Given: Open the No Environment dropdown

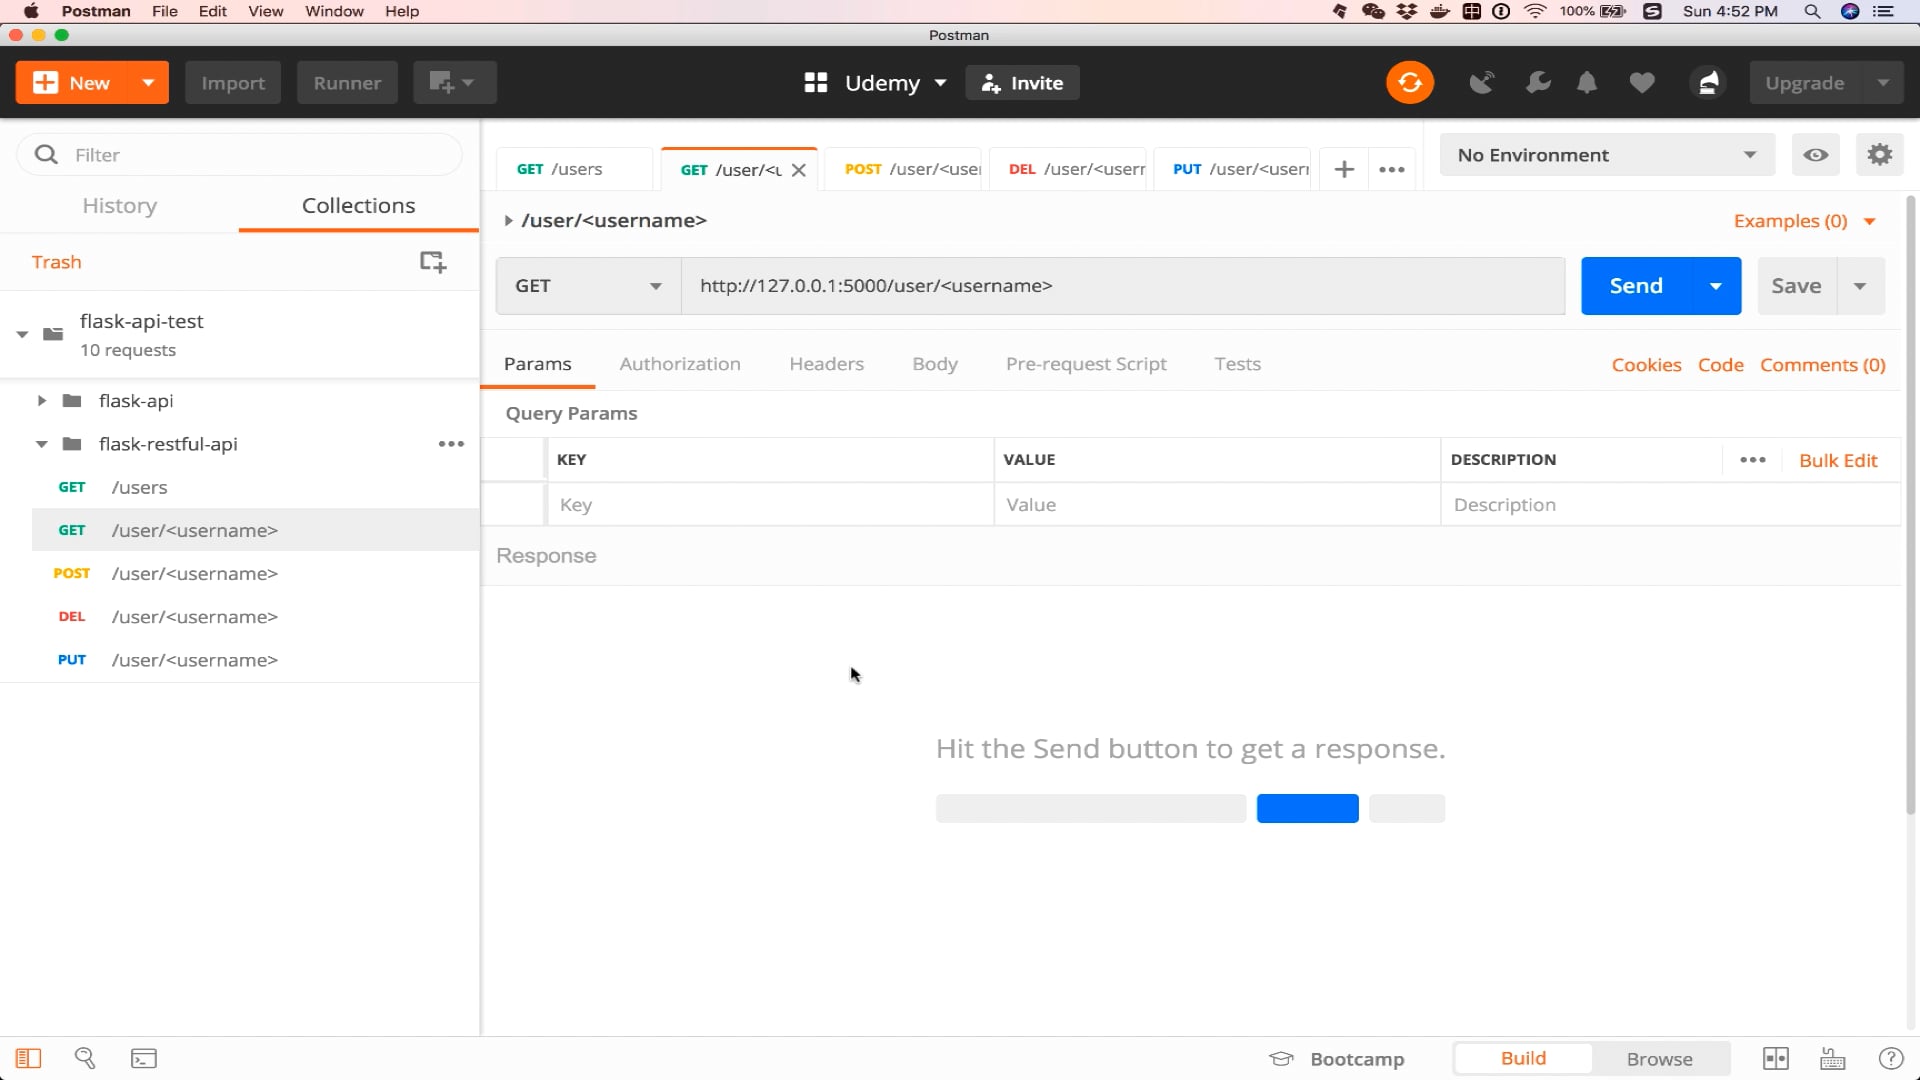Looking at the screenshot, I should coord(1606,155).
